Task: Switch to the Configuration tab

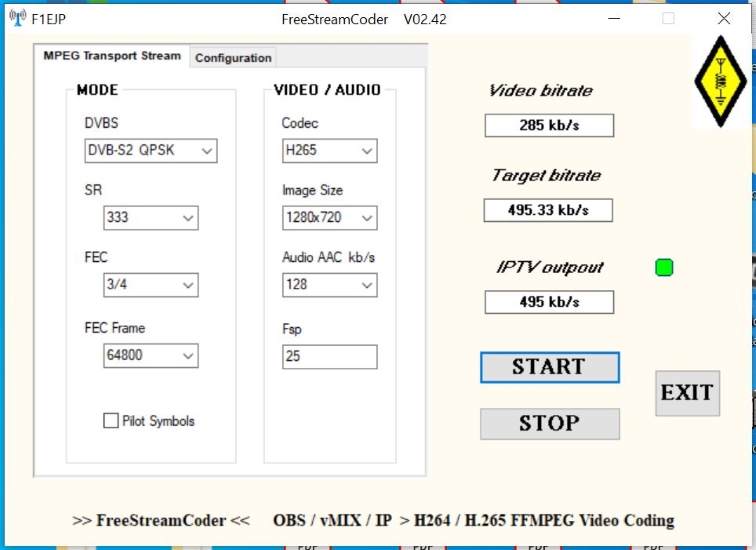Action: click(x=233, y=58)
